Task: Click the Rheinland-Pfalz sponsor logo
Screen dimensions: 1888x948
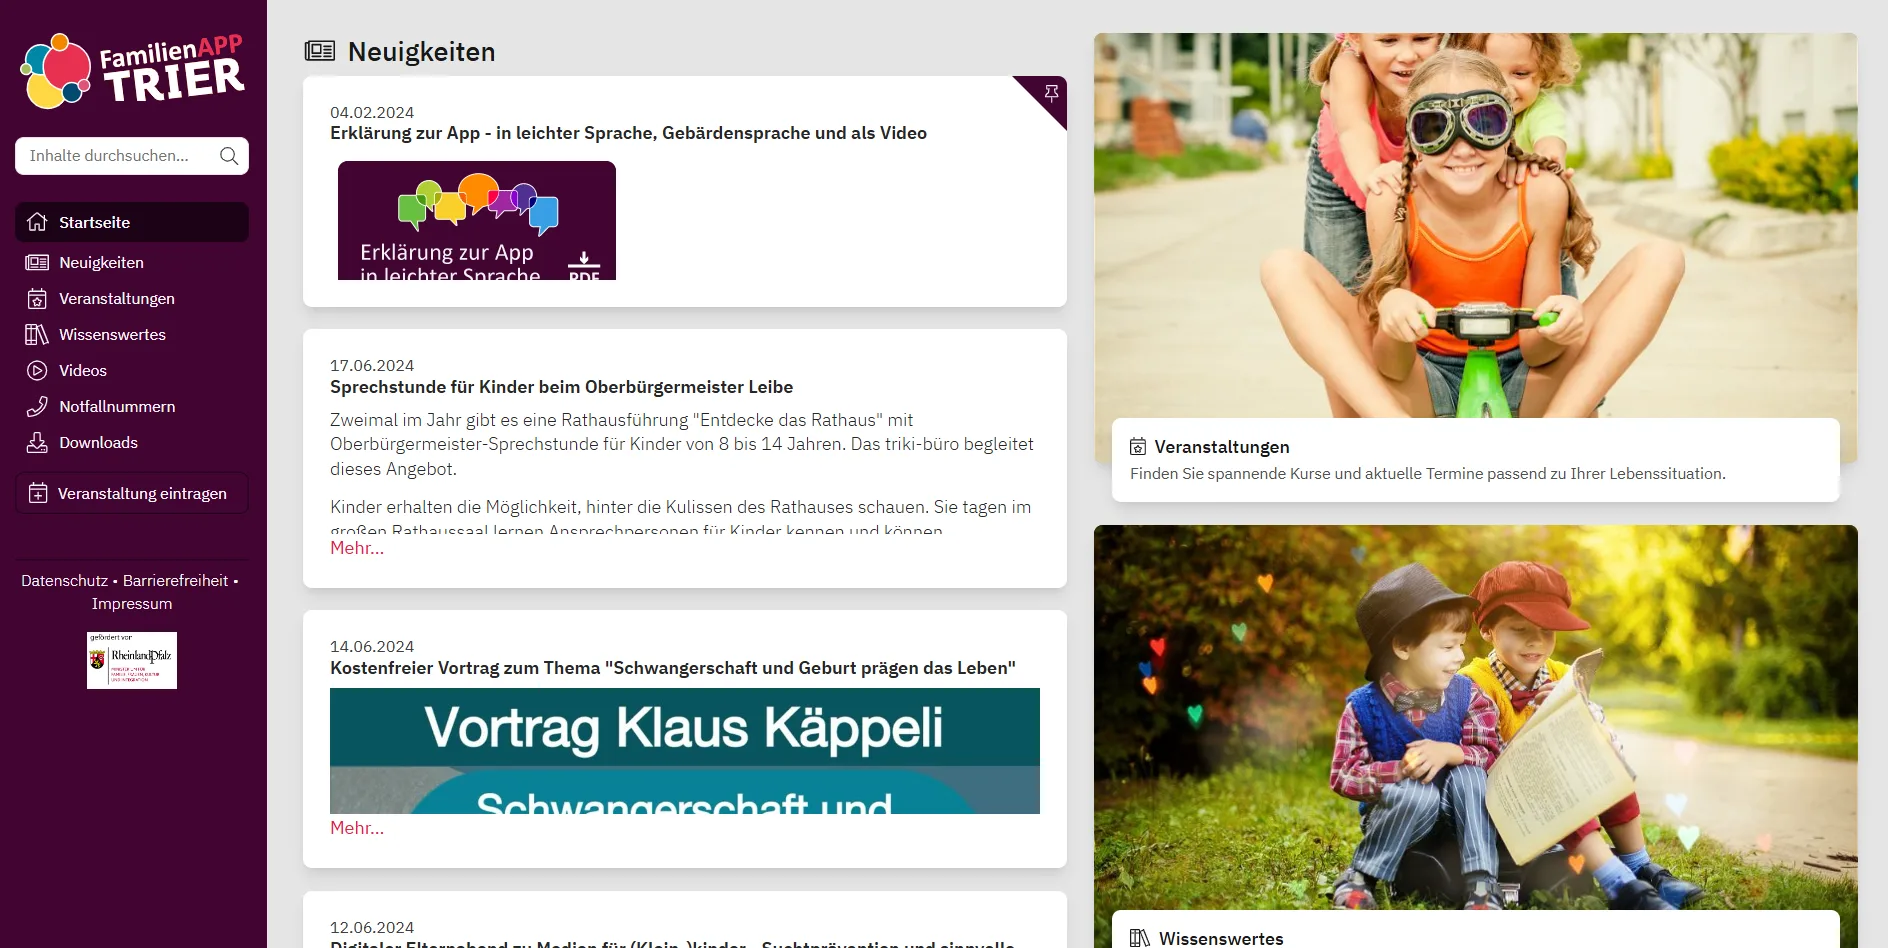Action: point(132,660)
